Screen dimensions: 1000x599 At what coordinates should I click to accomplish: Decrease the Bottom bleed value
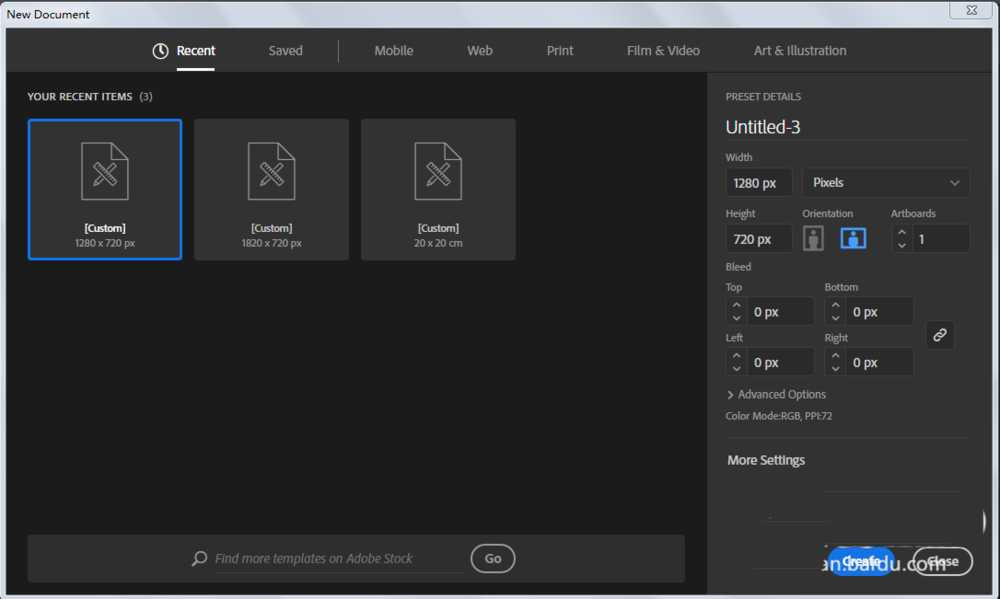tap(835, 318)
